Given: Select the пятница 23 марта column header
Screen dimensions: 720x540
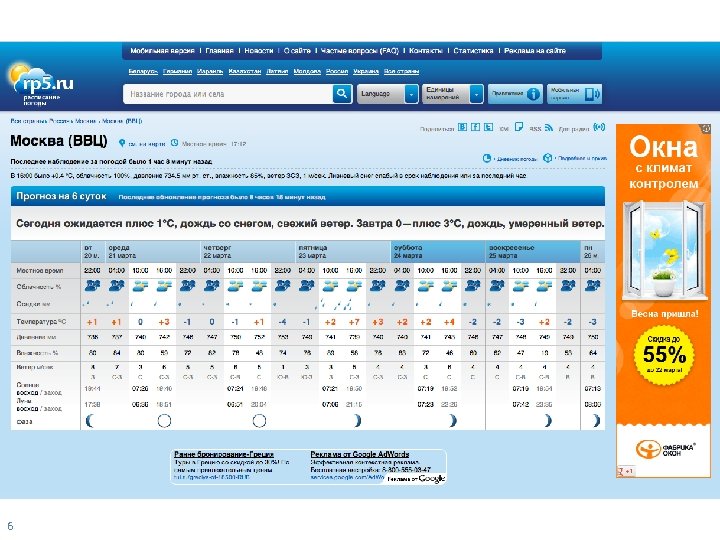Looking at the screenshot, I should coord(343,251).
